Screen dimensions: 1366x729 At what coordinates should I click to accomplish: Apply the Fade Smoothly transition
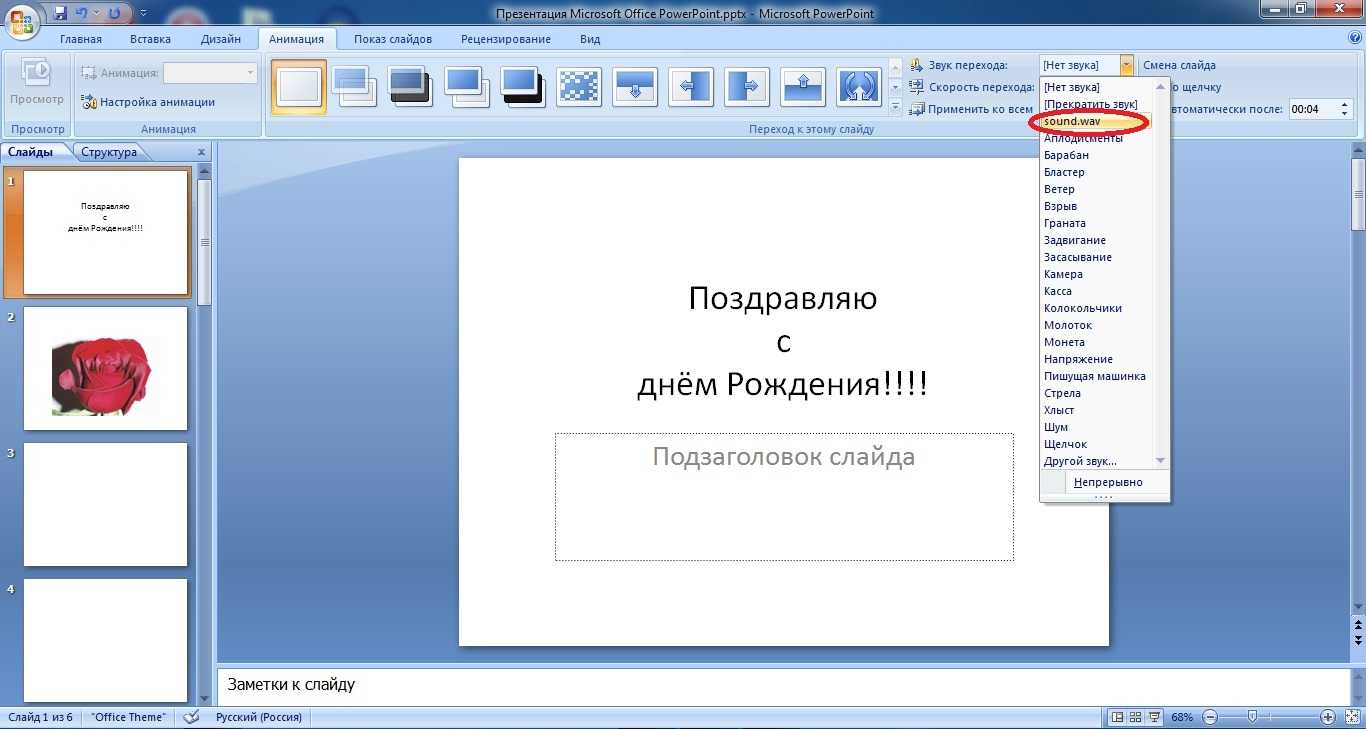tap(353, 87)
